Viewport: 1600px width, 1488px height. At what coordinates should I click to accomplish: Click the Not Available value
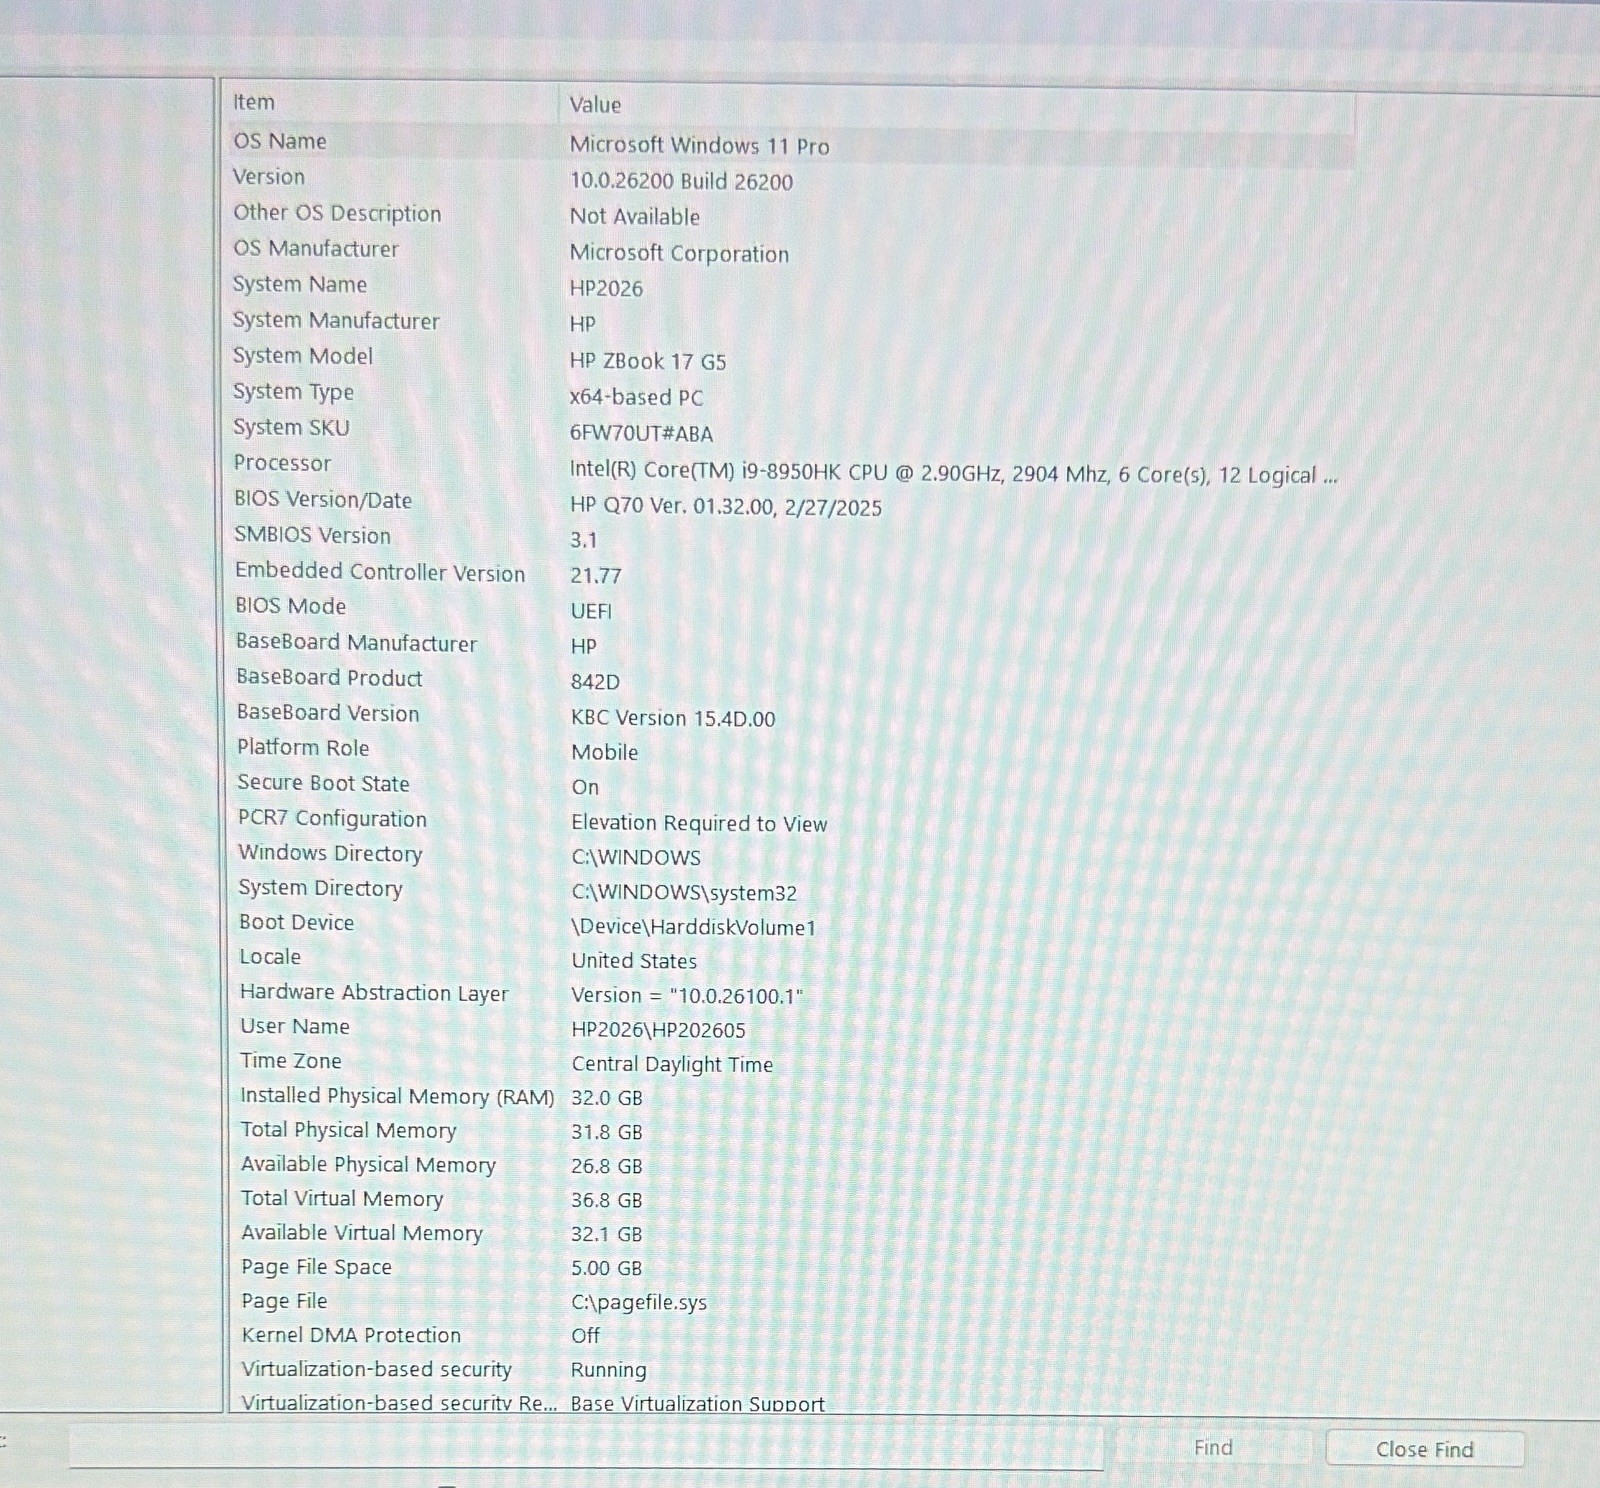coord(635,216)
